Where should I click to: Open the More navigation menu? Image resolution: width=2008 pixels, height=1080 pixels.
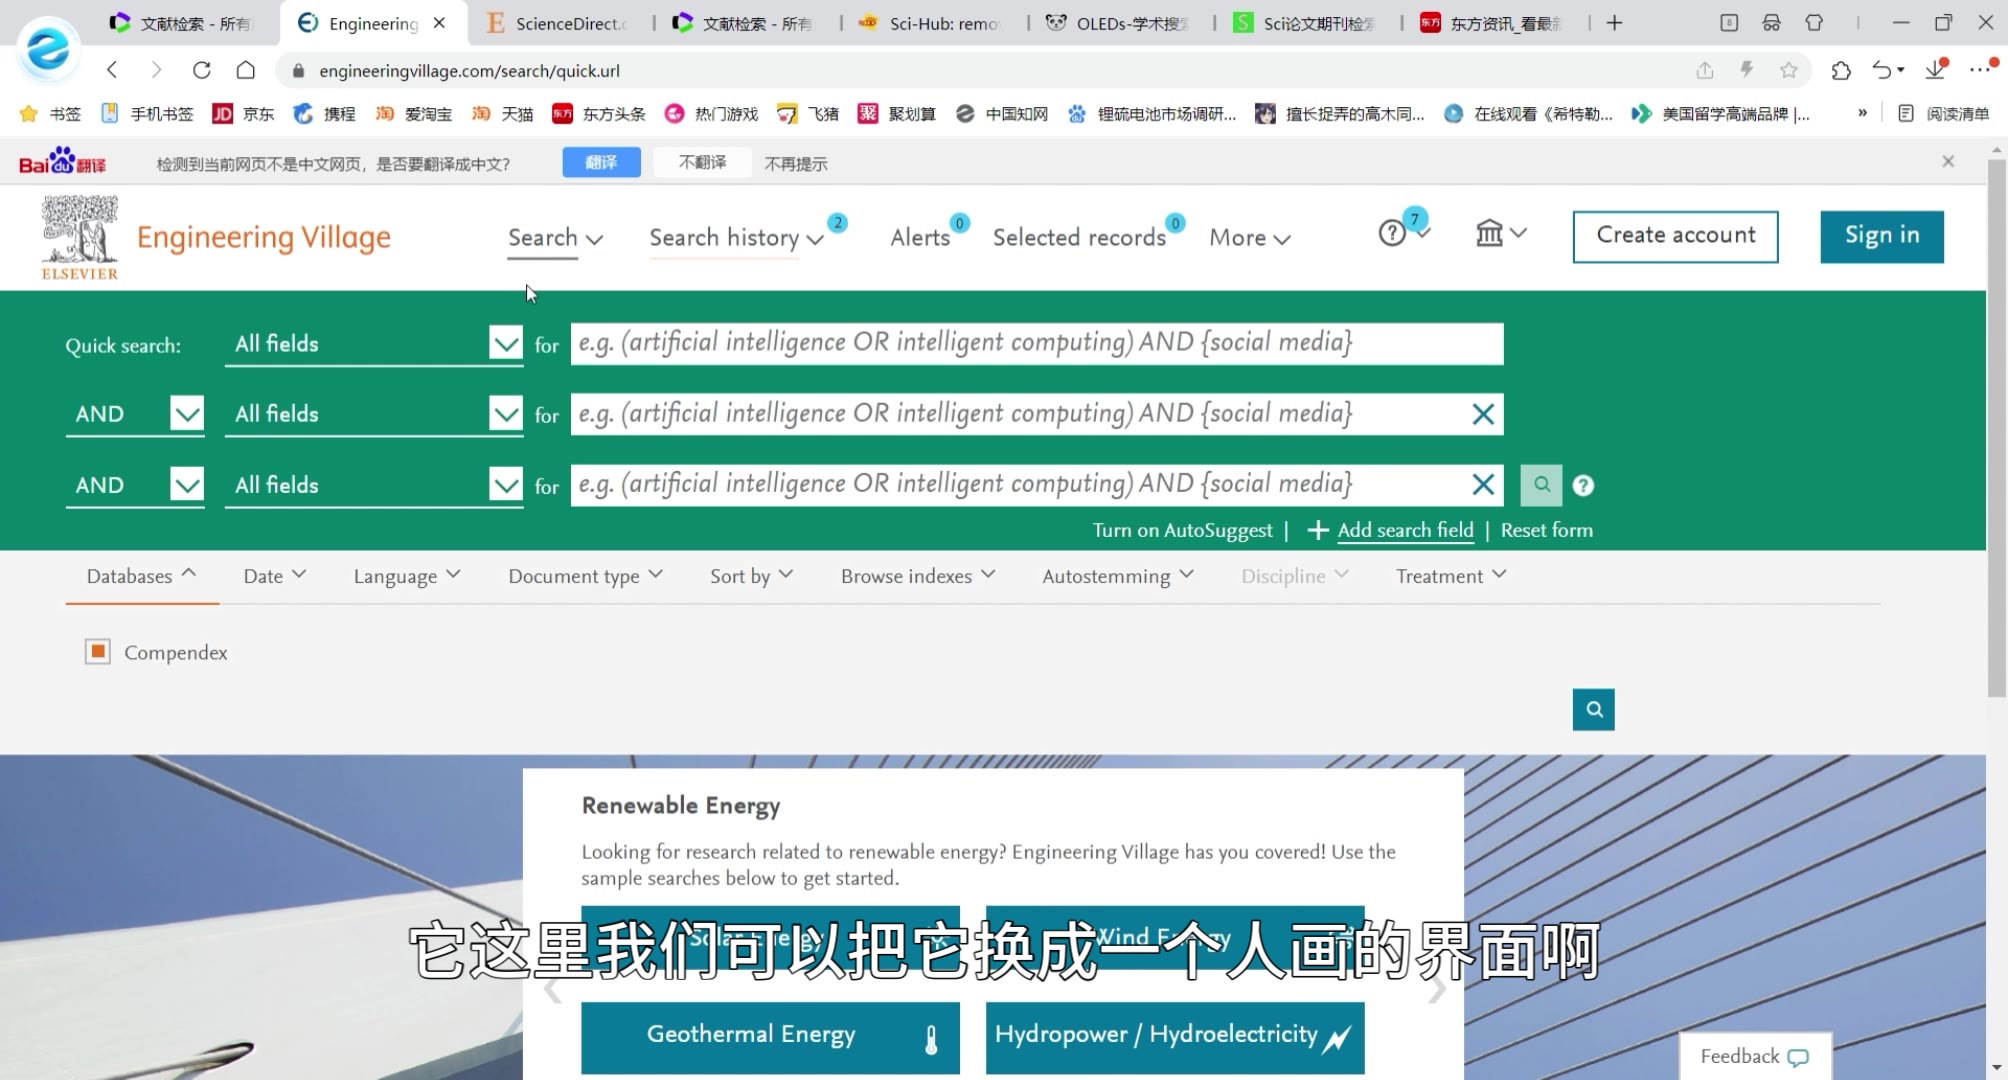coord(1249,237)
